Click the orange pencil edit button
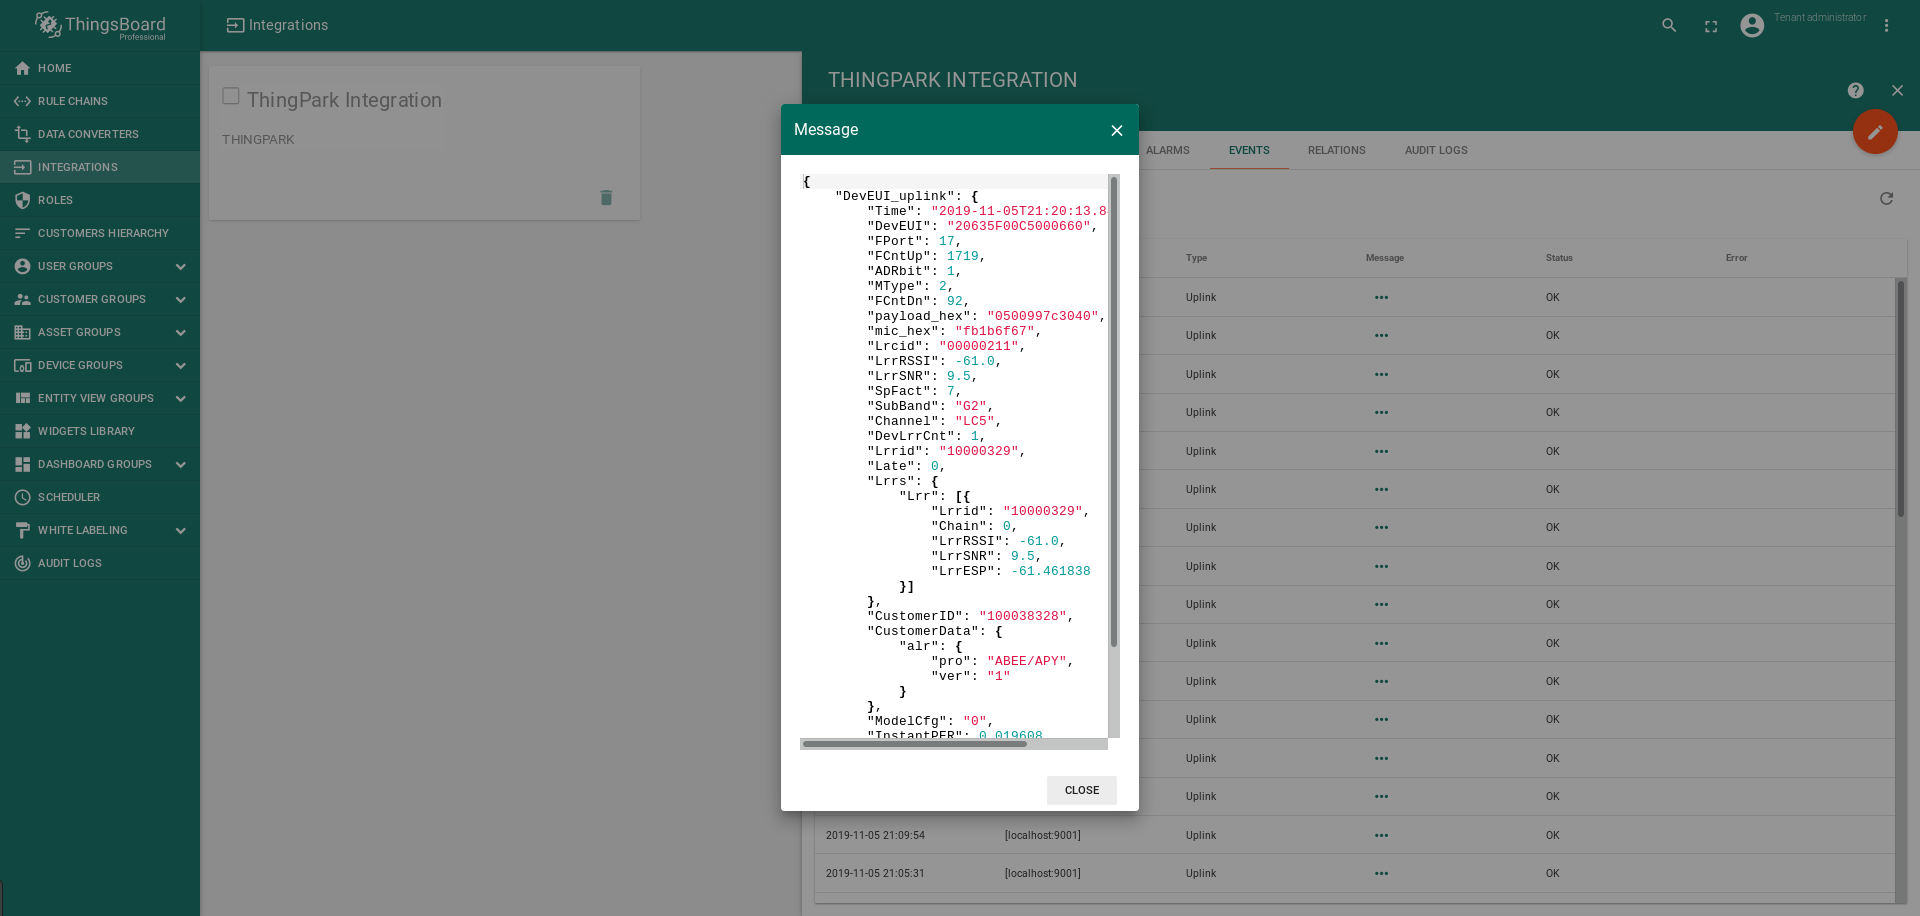 coord(1874,132)
